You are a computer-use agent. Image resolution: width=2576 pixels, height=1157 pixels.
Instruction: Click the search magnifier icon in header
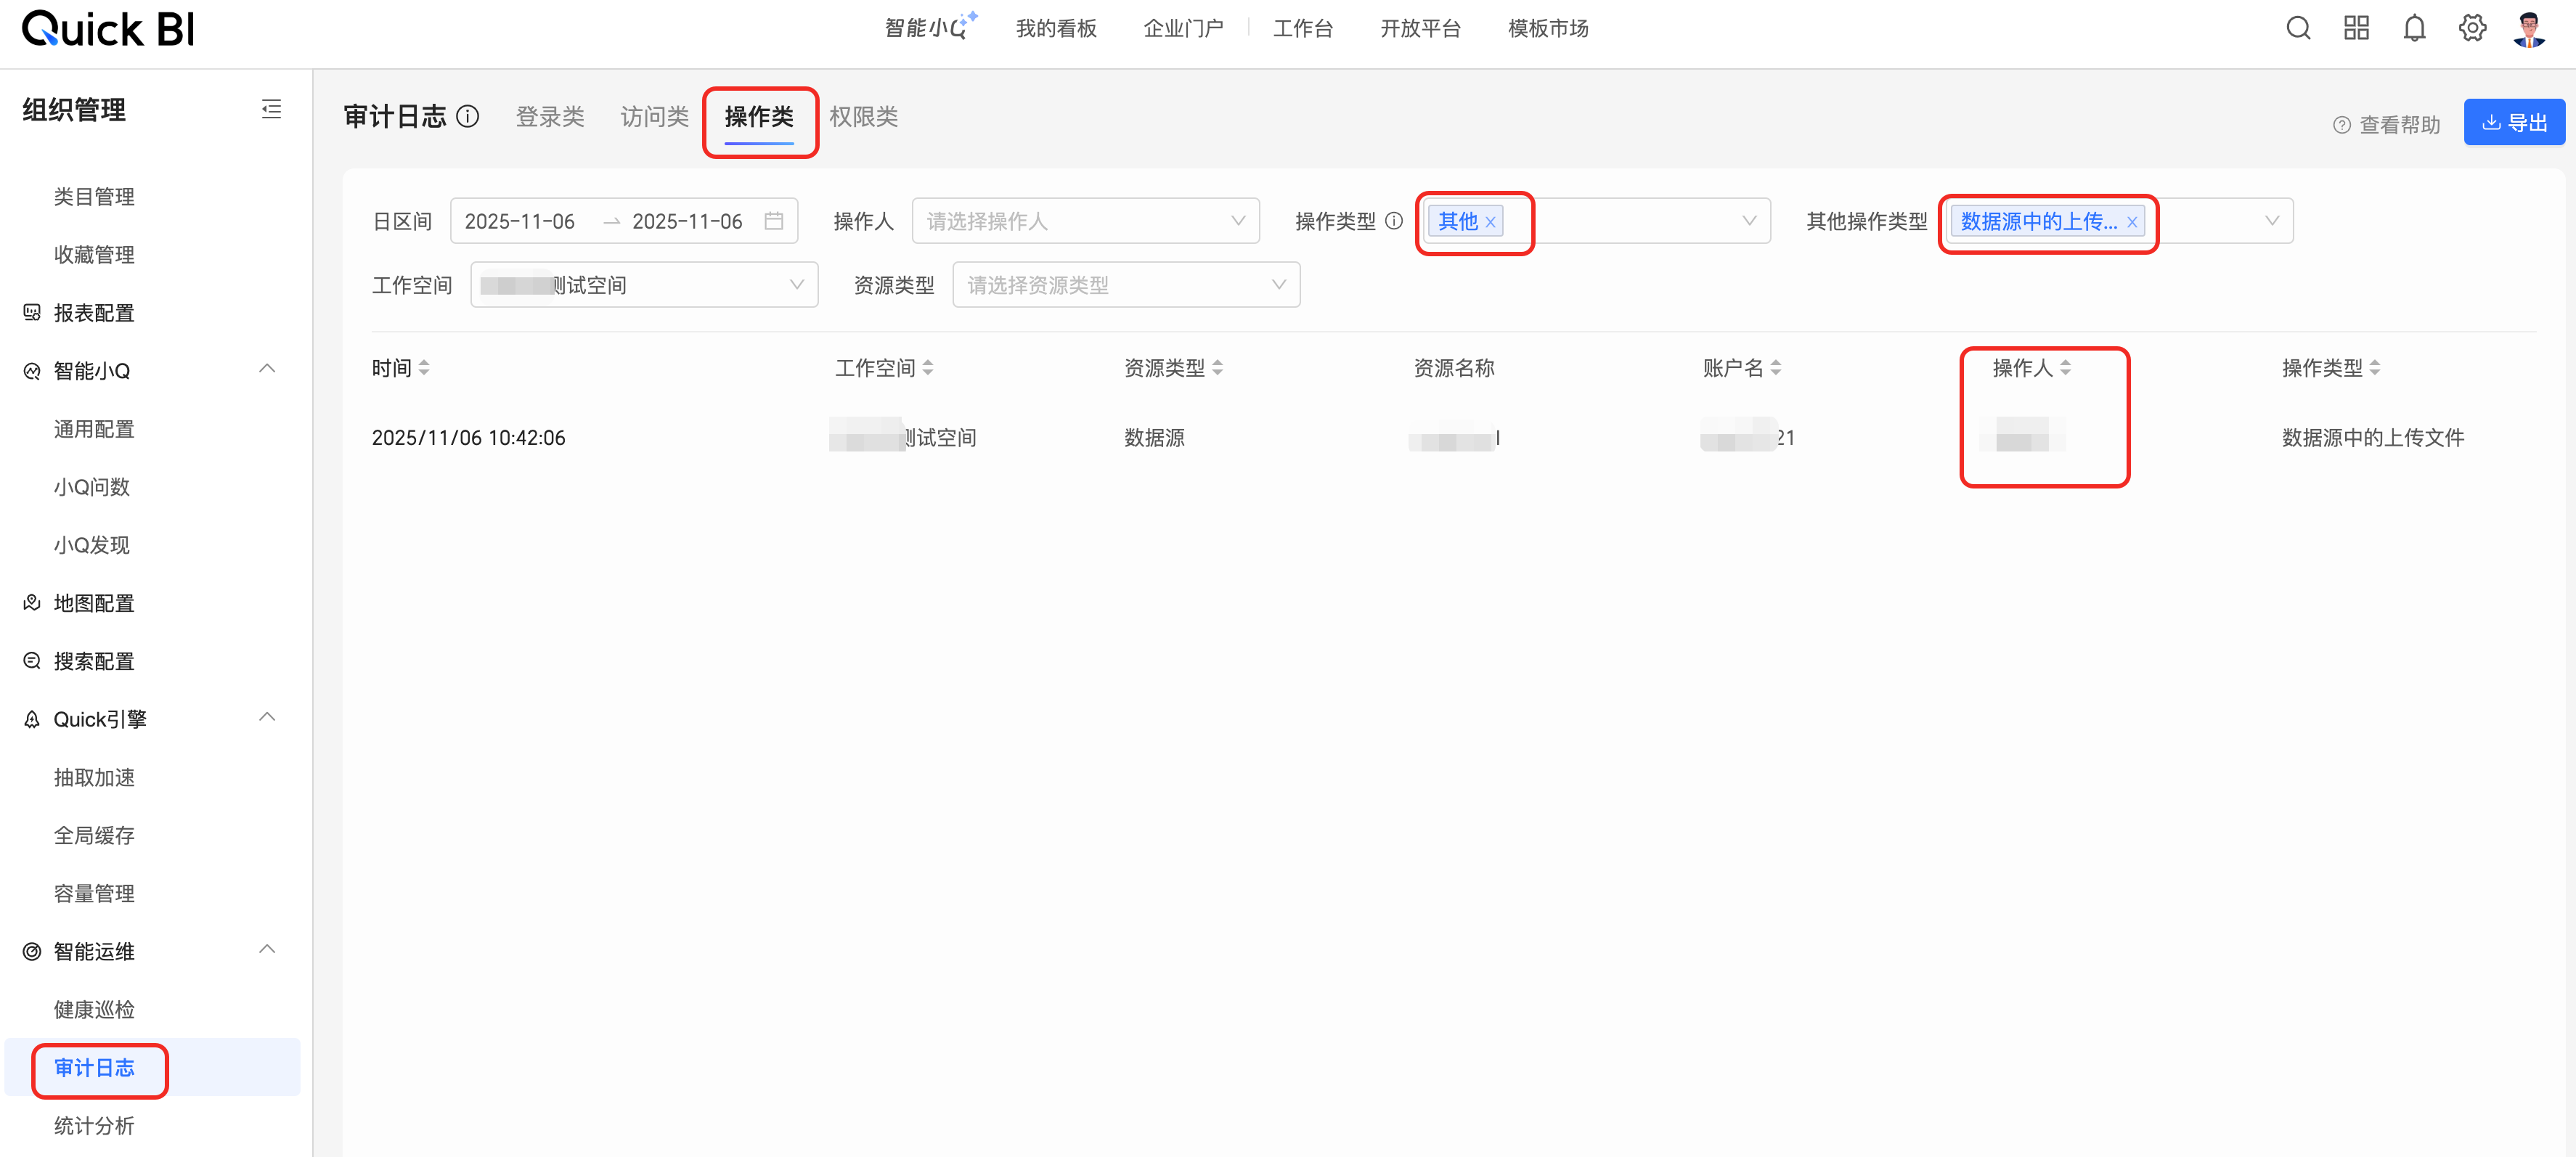click(x=2298, y=28)
